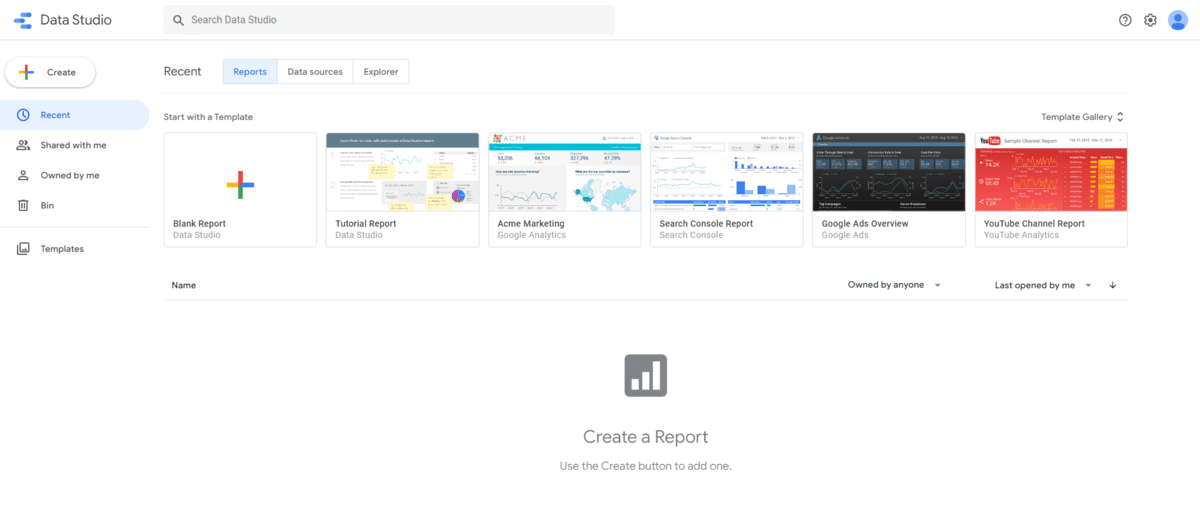The height and width of the screenshot is (525, 1200).
Task: Open the settings gear icon
Action: 1150,20
